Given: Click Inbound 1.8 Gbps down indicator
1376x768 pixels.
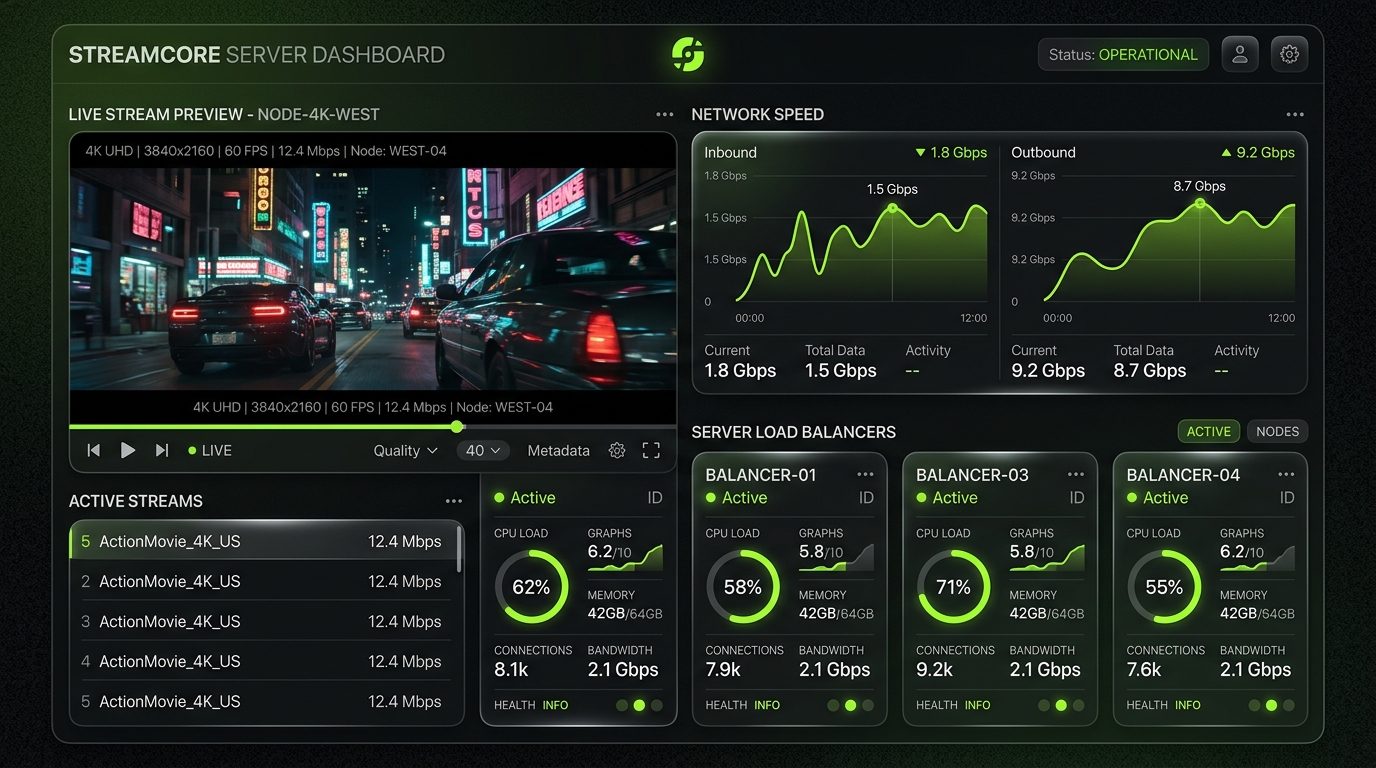Looking at the screenshot, I should coord(951,153).
